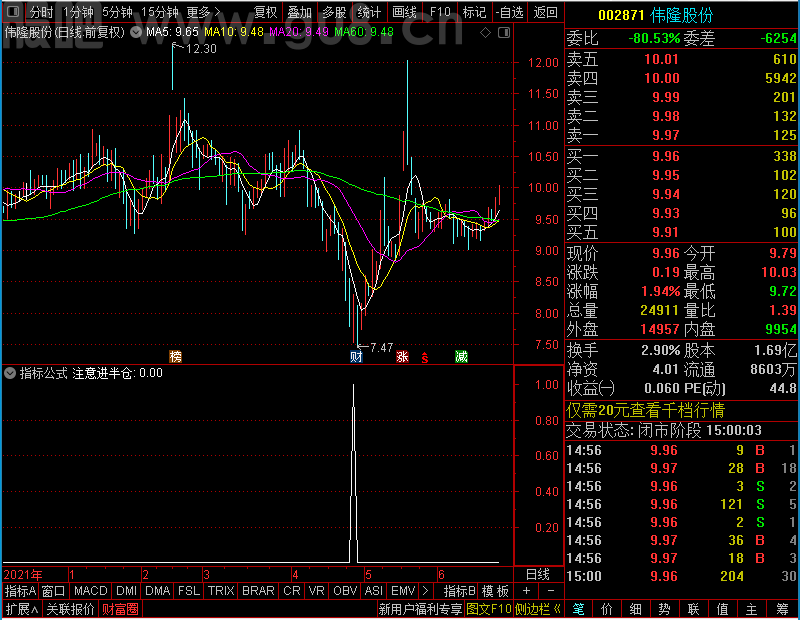The width and height of the screenshot is (800, 620).
Task: Click the minus zoom button on indicator bar
Action: tap(551, 591)
